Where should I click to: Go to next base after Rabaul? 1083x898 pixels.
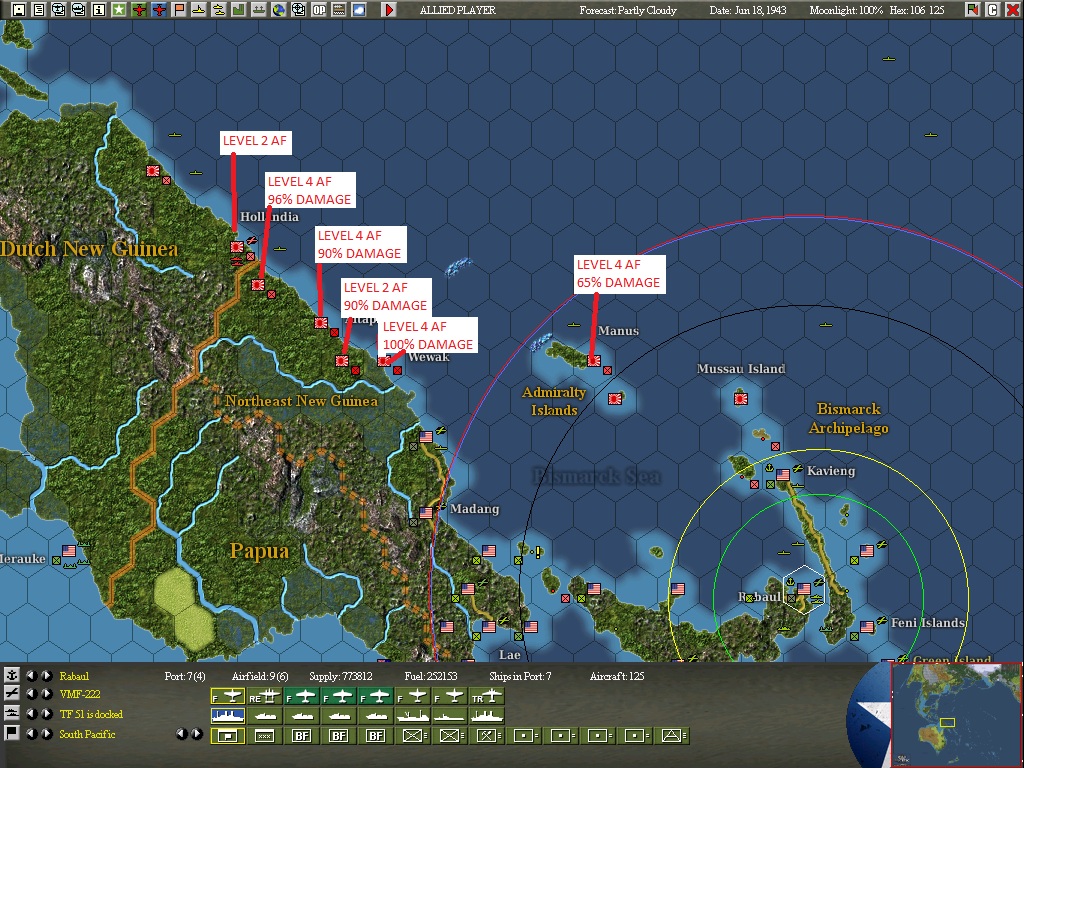tap(46, 676)
